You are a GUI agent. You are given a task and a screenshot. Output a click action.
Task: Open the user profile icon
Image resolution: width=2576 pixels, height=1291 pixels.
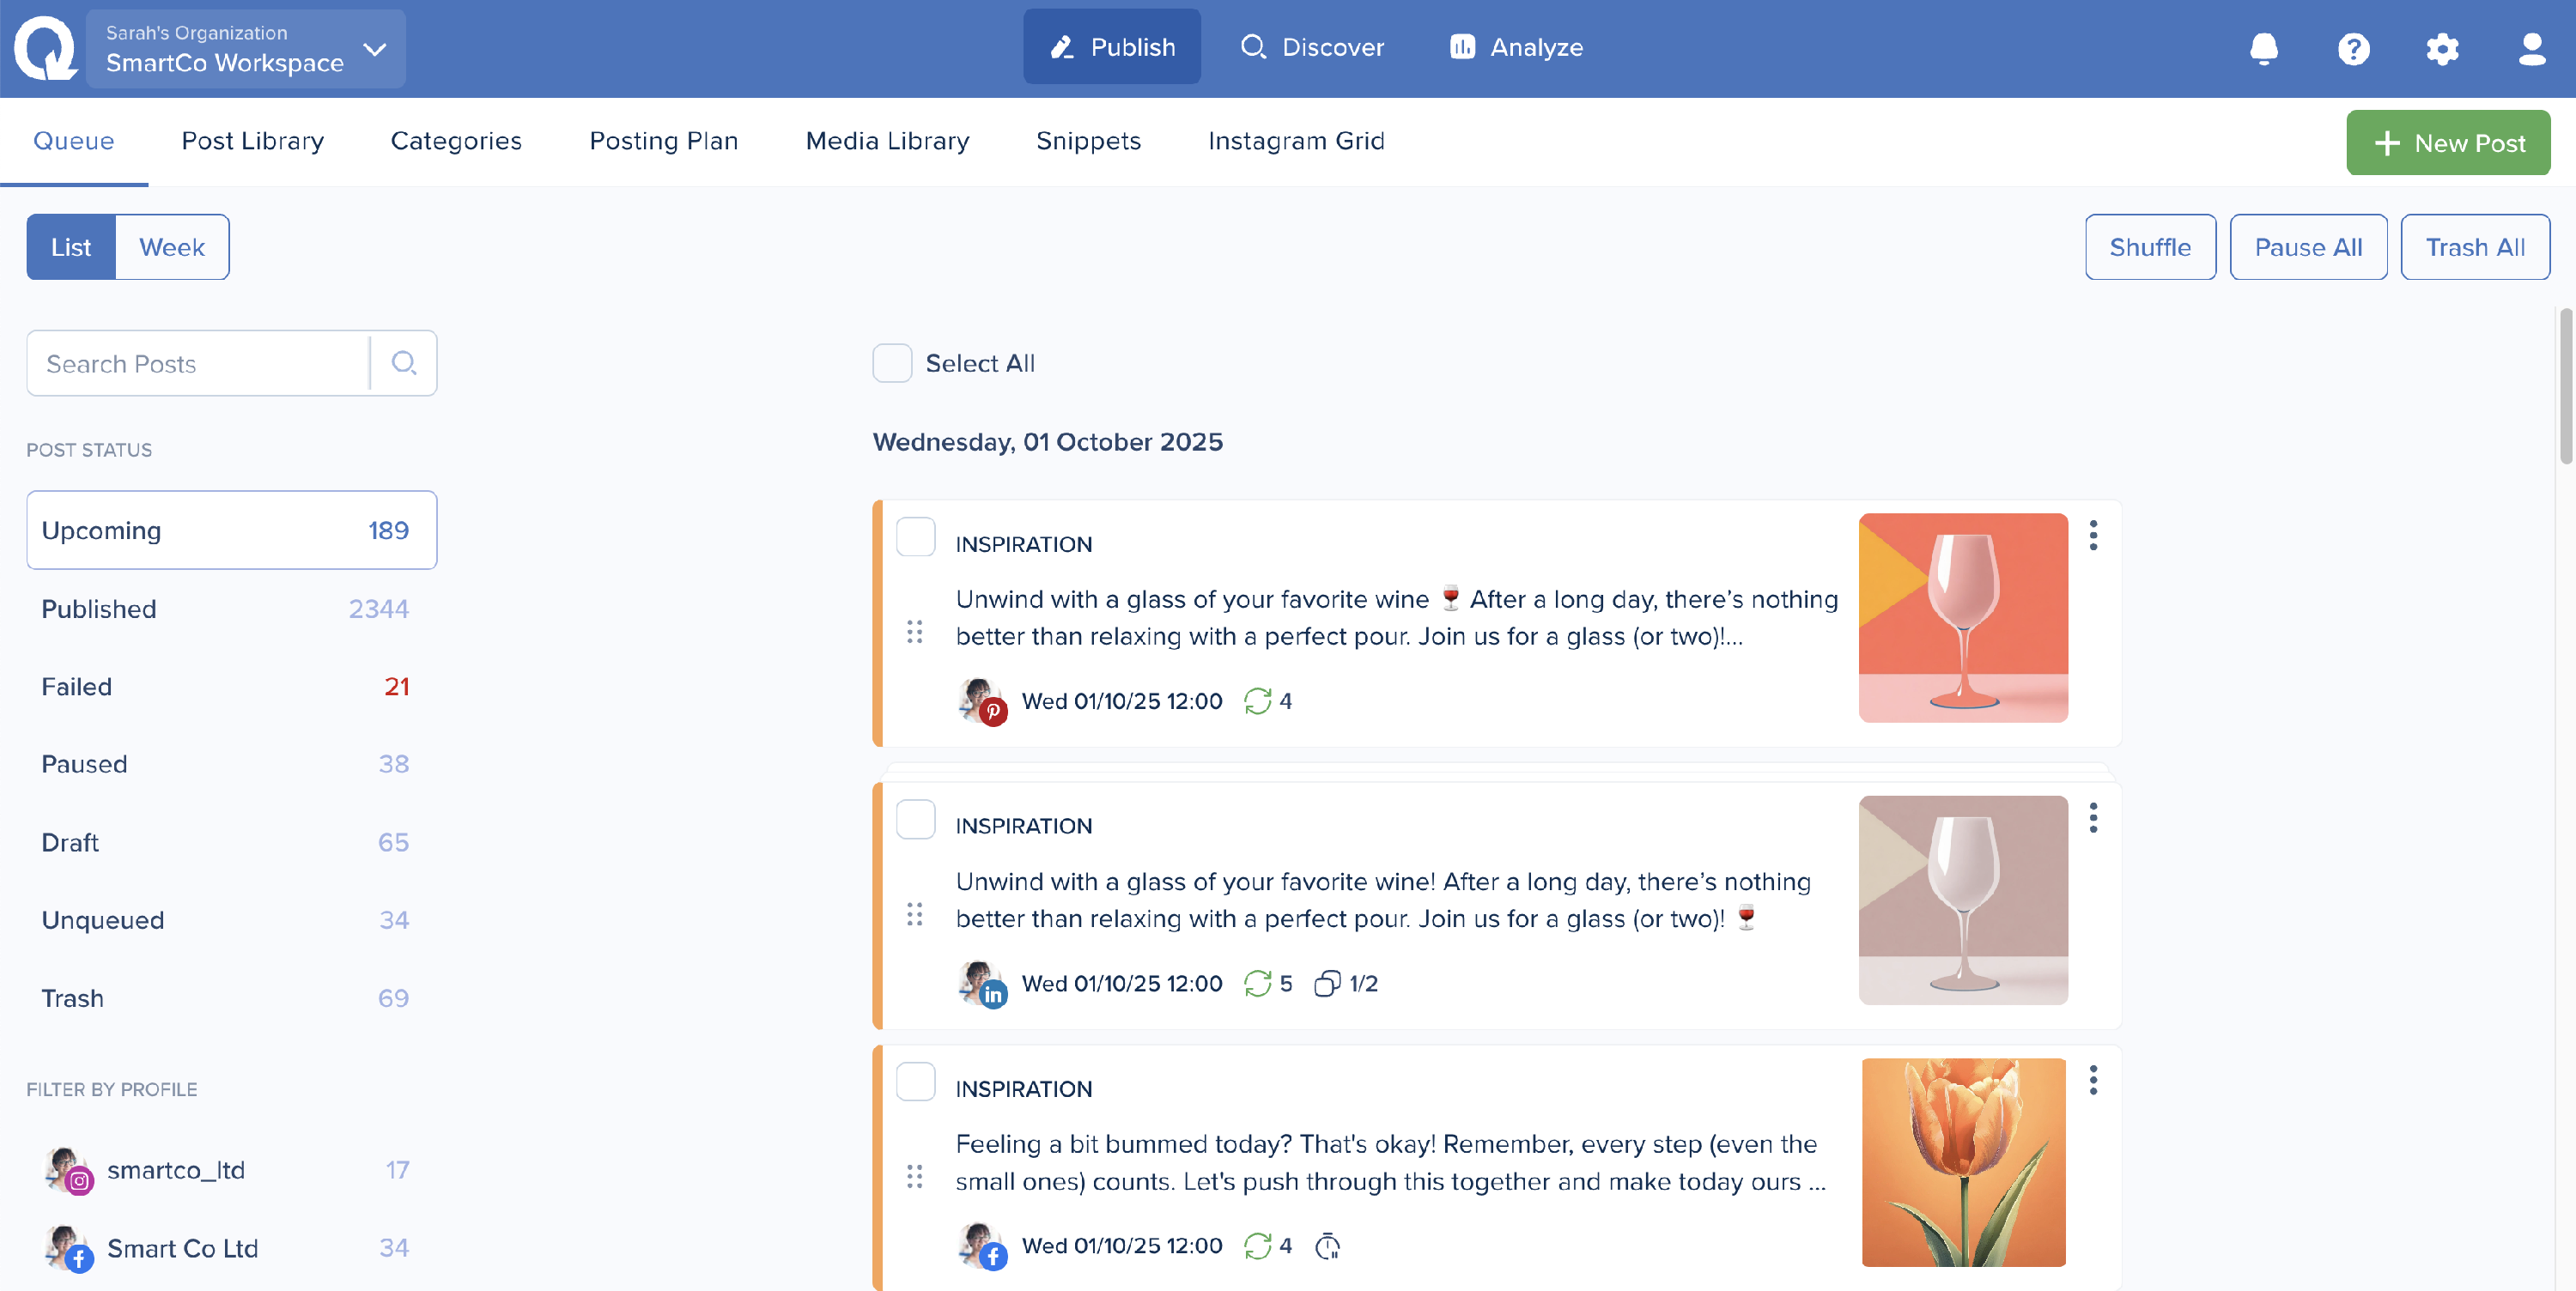pos(2531,48)
